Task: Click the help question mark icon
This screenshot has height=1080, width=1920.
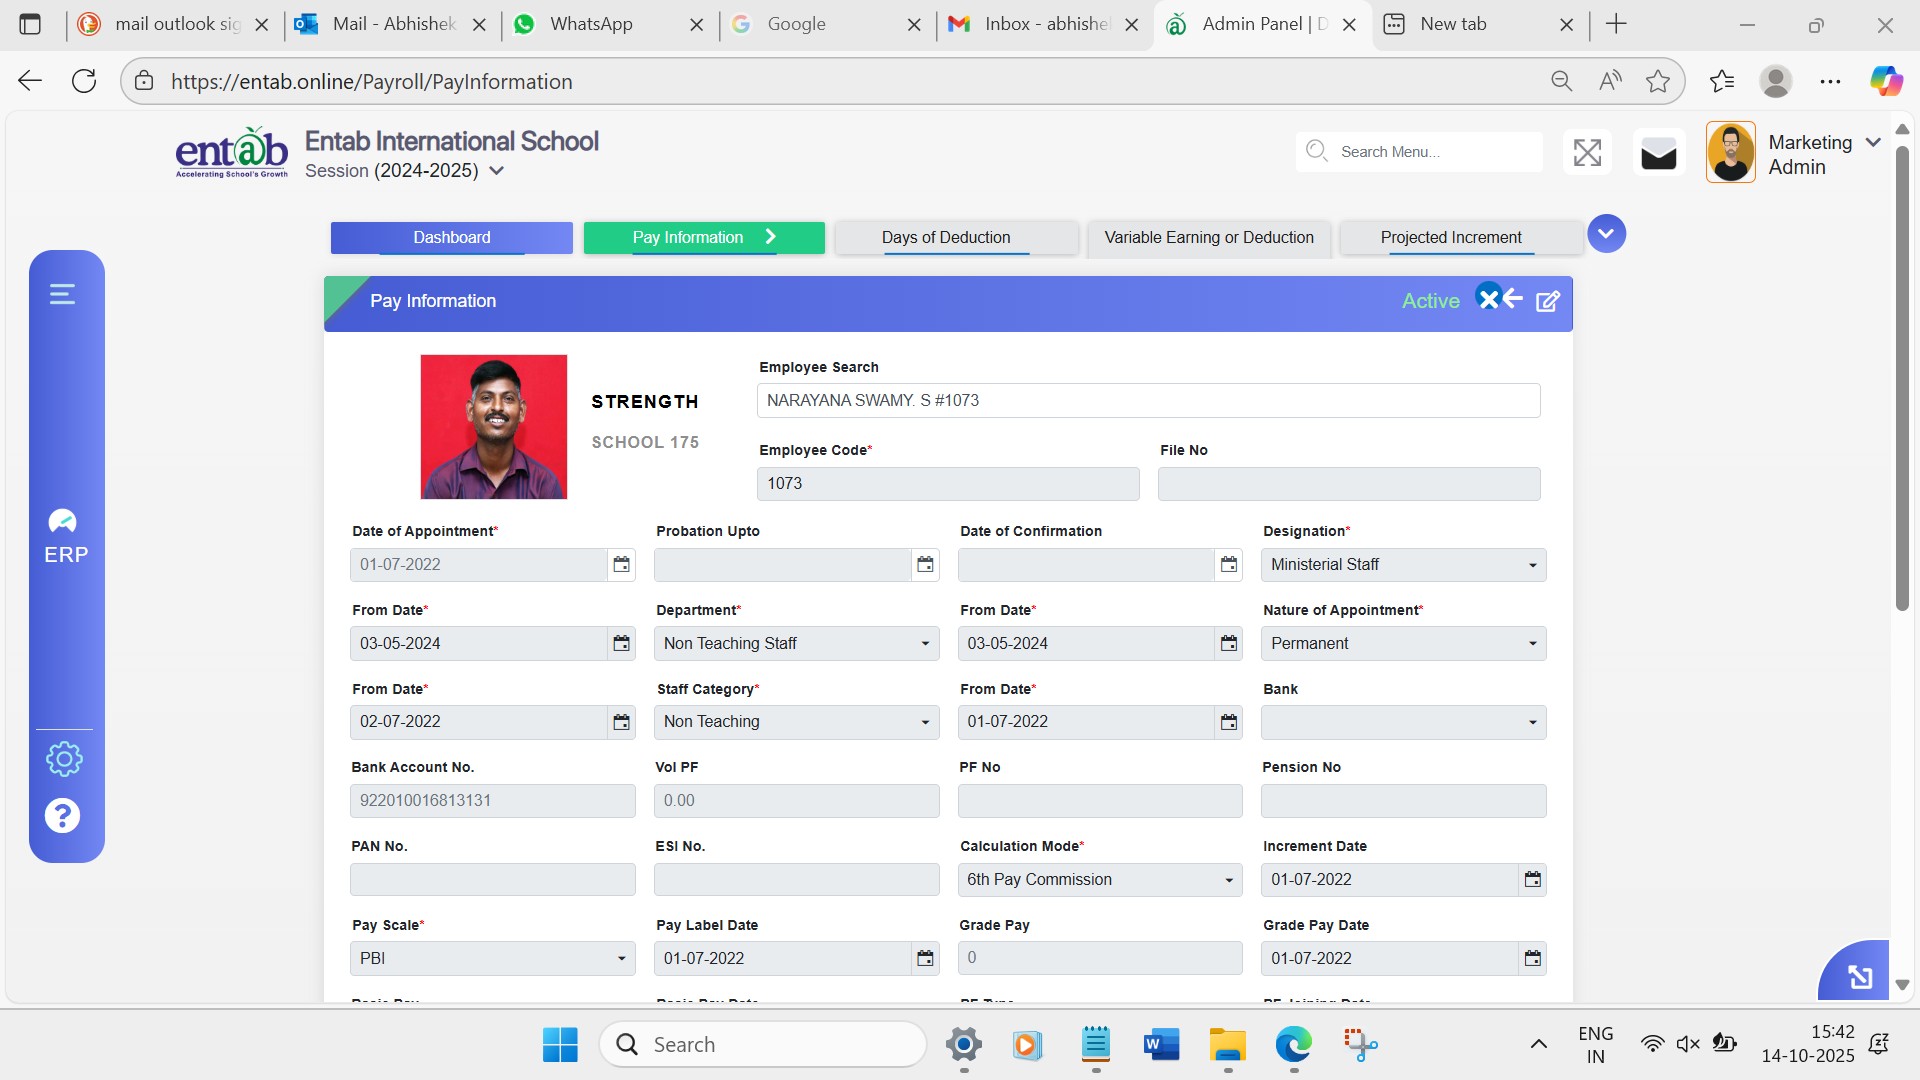Action: [x=62, y=816]
